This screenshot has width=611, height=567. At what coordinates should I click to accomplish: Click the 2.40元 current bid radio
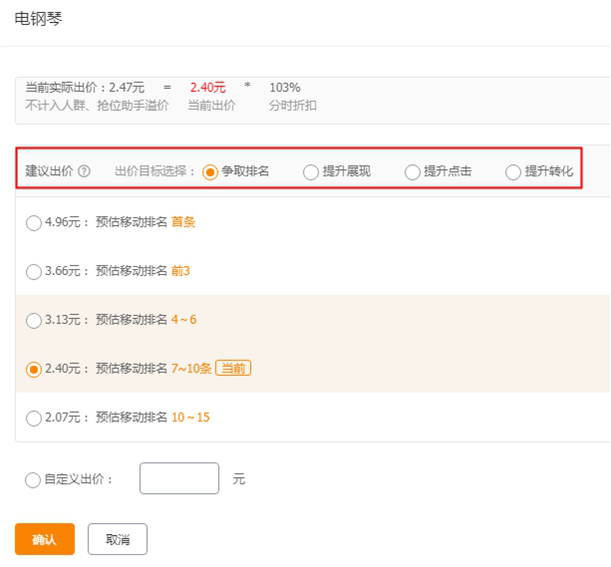[x=34, y=369]
